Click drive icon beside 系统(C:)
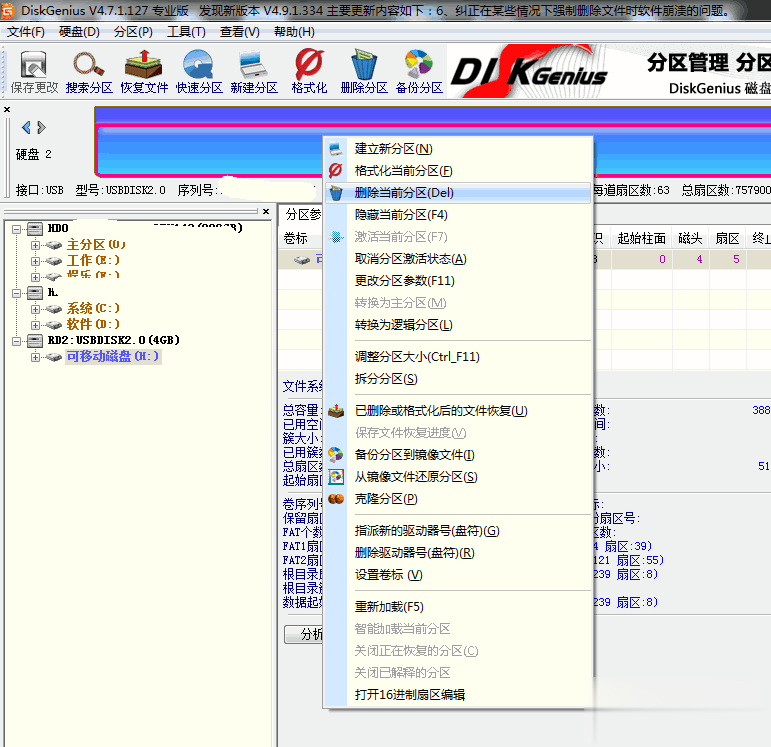 [x=53, y=309]
